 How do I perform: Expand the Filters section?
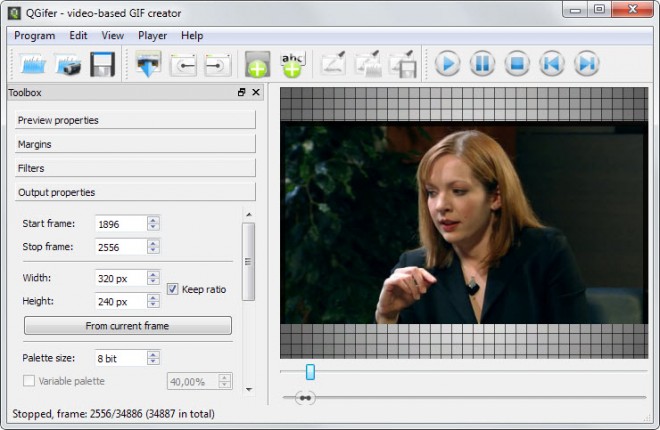tap(135, 168)
